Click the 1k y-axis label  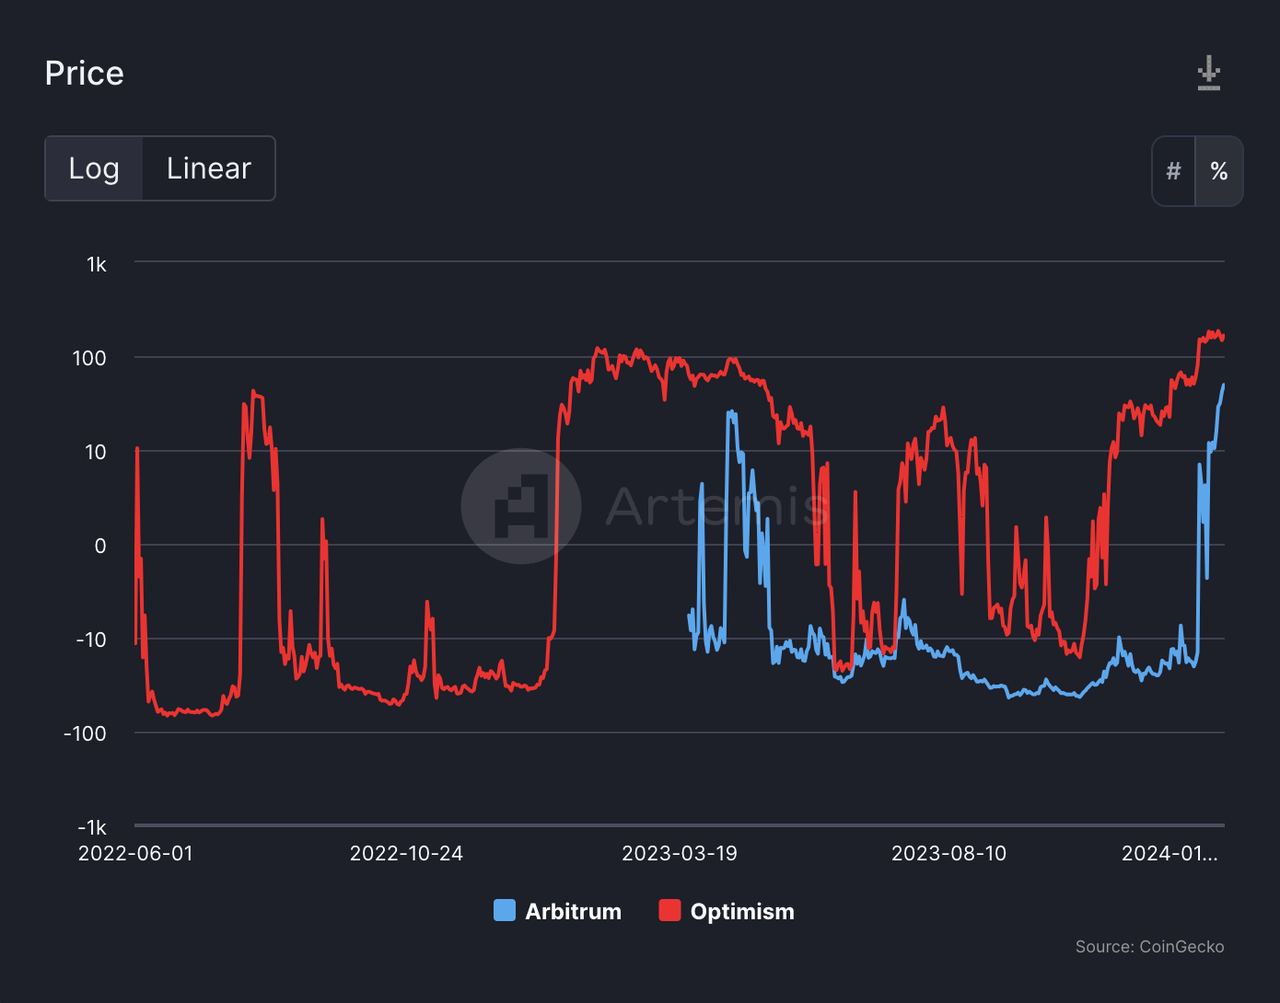pos(96,264)
